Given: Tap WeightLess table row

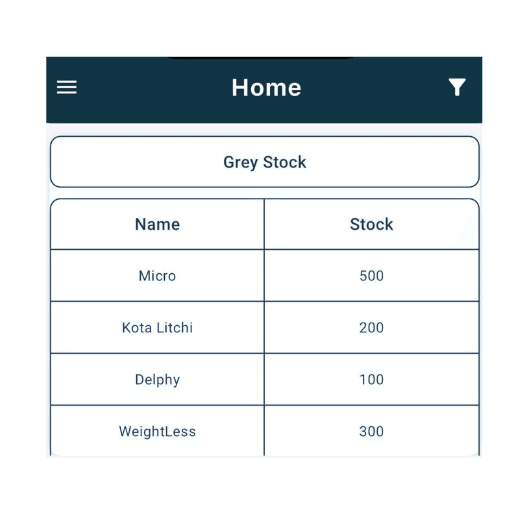Looking at the screenshot, I should 265,431.
